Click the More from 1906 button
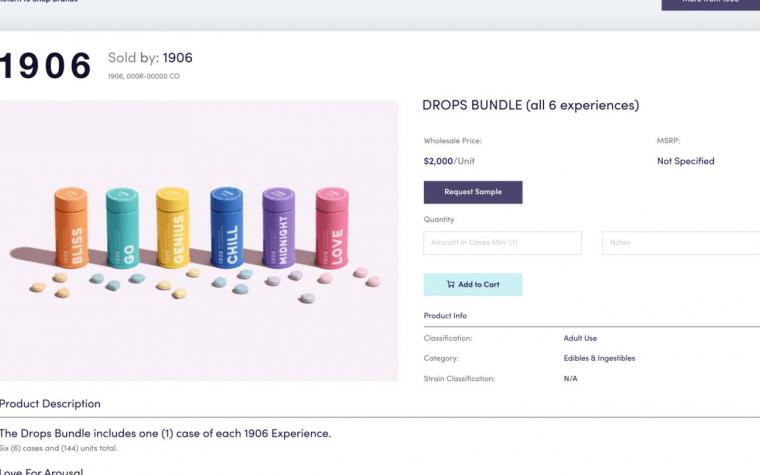760x475 pixels. 711,4
